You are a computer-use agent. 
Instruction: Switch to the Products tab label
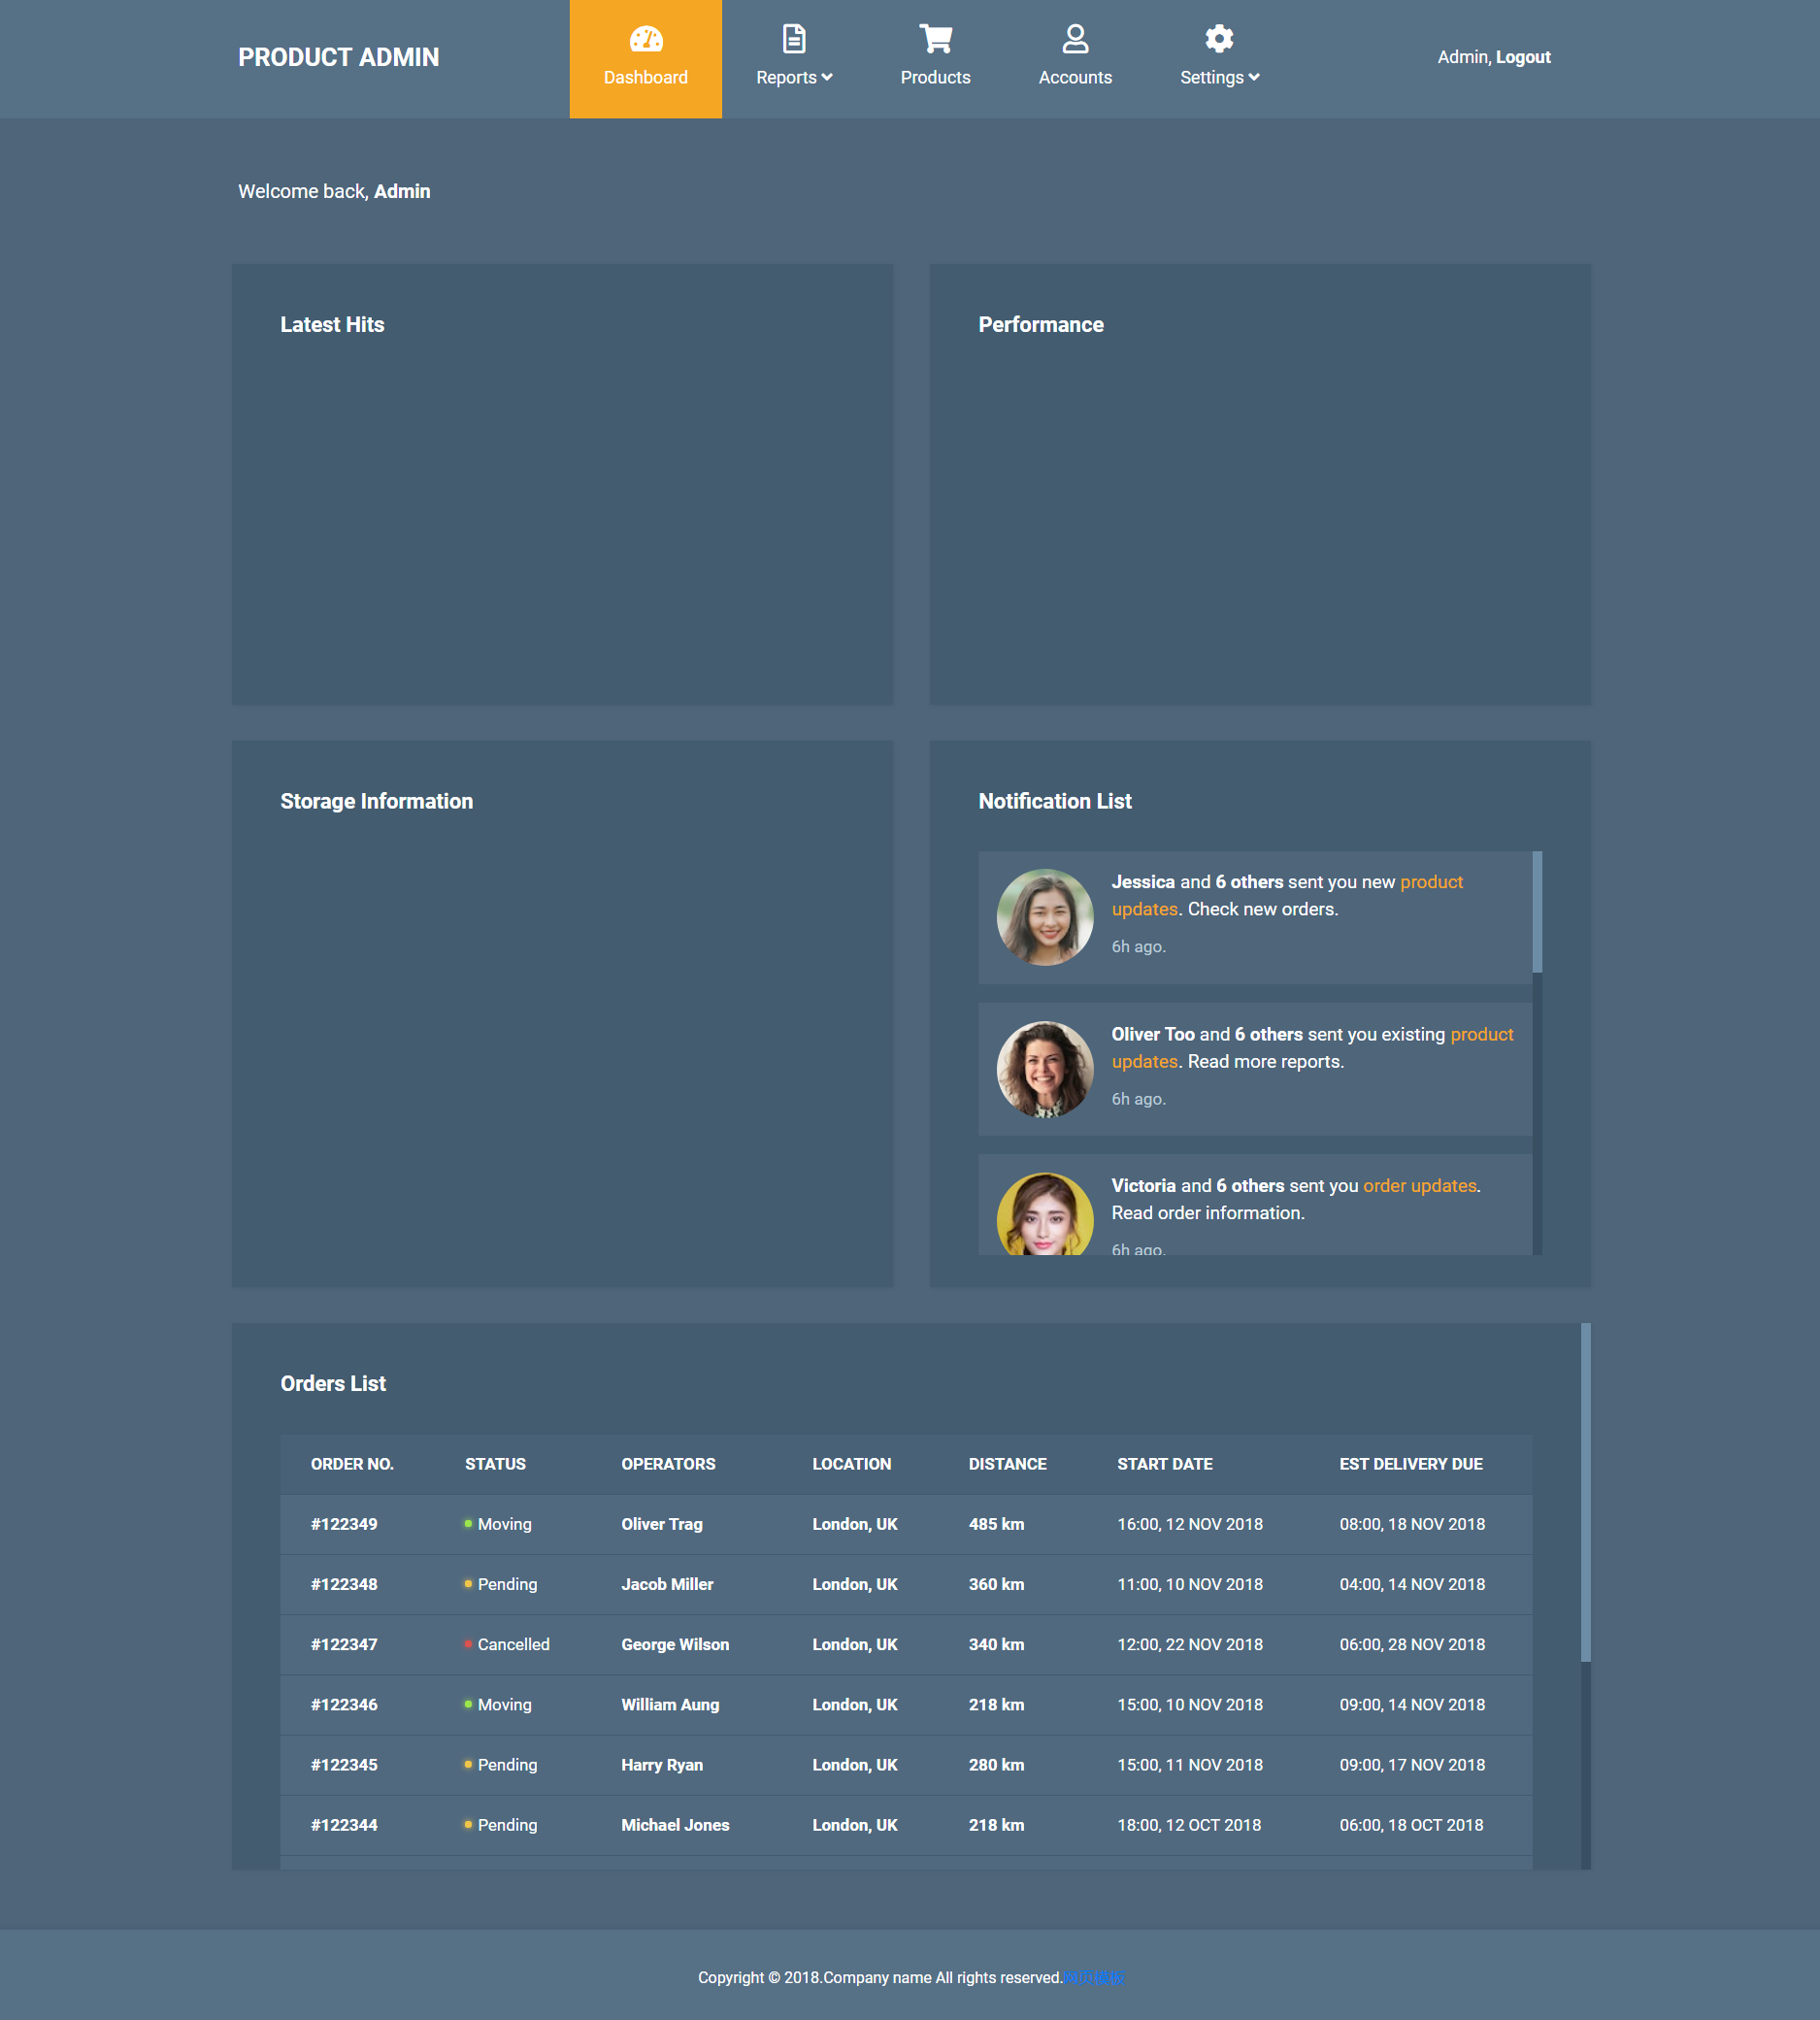(935, 78)
